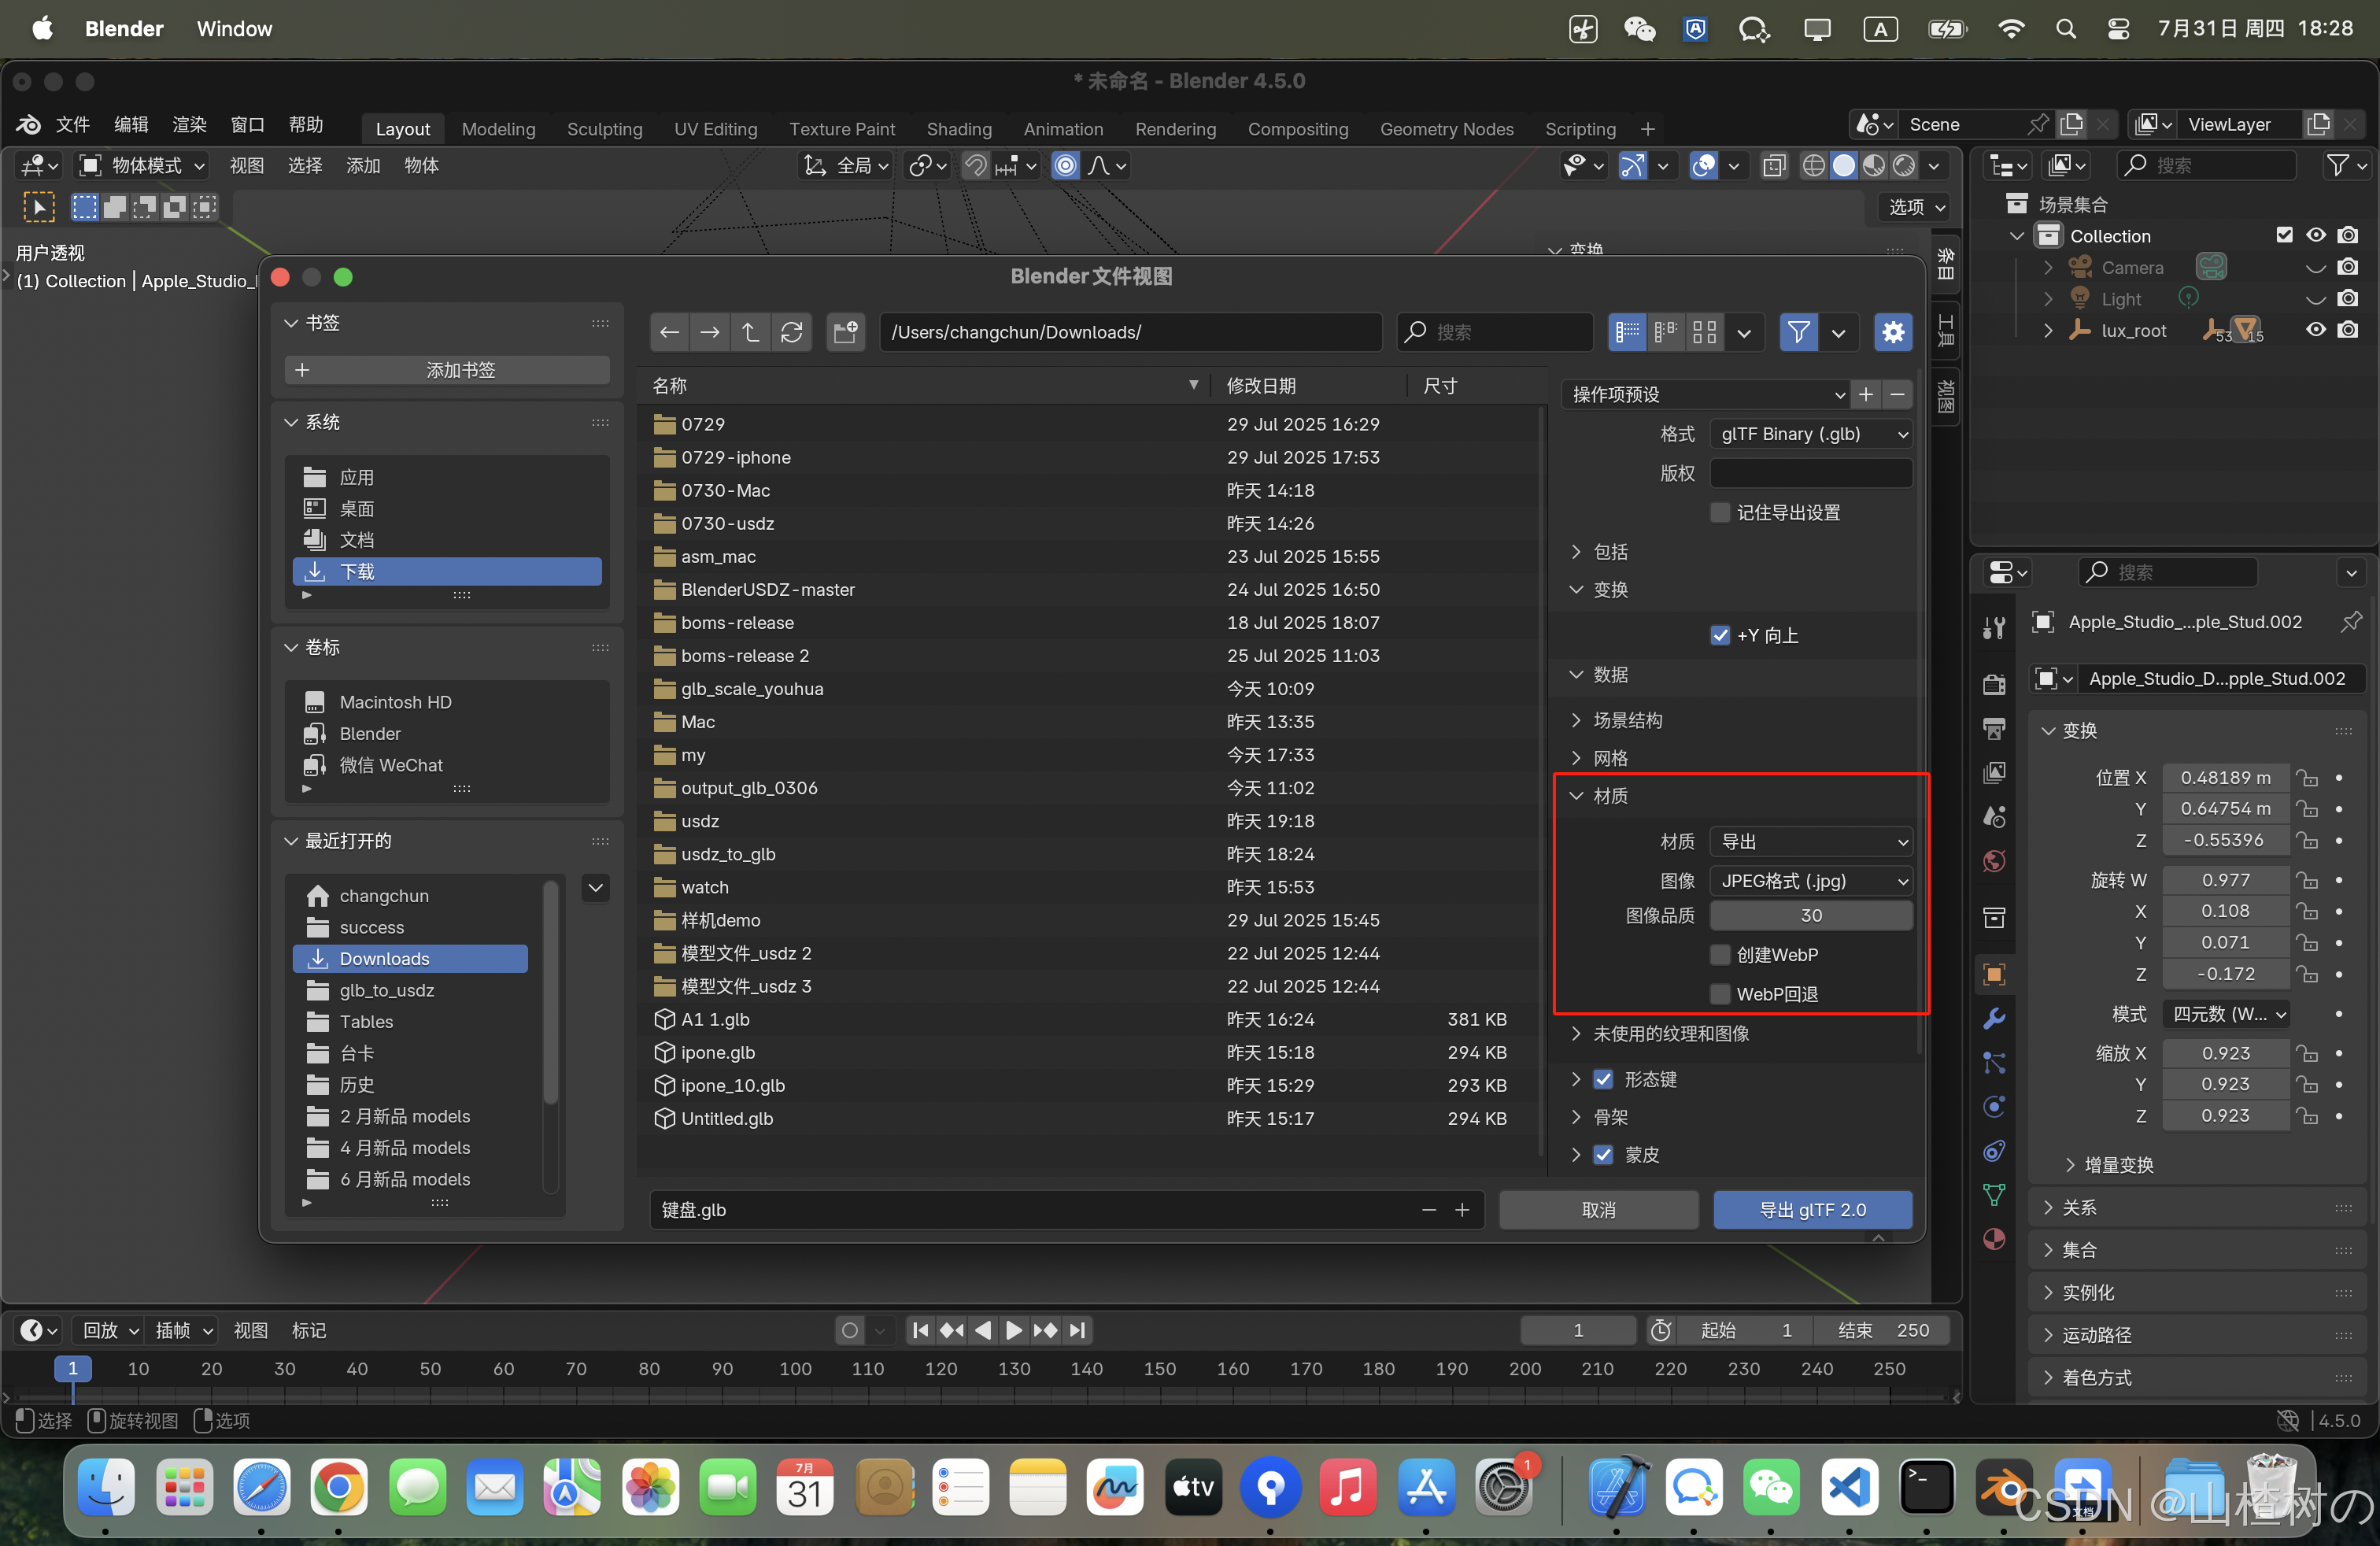The width and height of the screenshot is (2380, 1546).
Task: Create a new folder
Action: point(846,333)
